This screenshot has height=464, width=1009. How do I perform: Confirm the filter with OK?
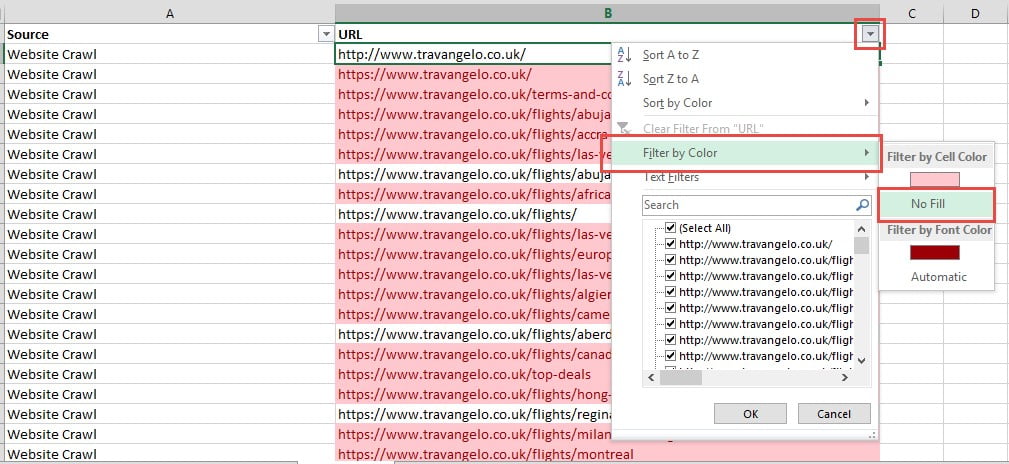[x=750, y=414]
